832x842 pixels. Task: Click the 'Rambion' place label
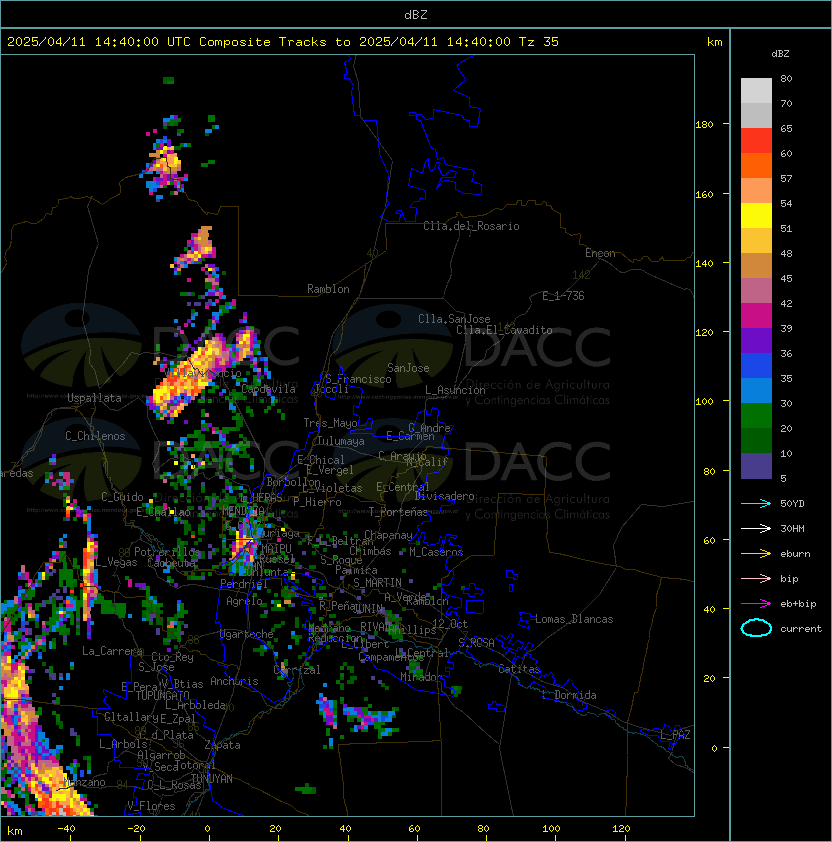(328, 289)
